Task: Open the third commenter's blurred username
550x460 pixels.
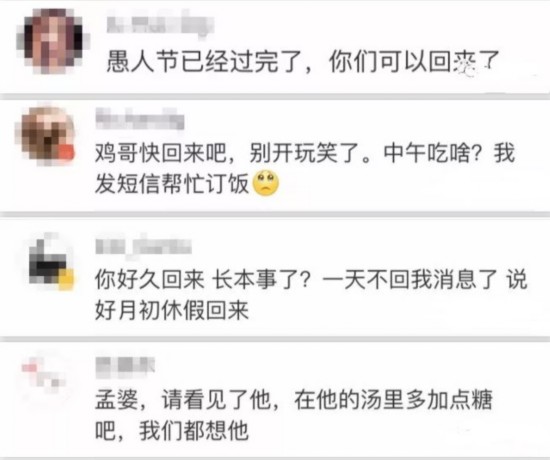Action: click(143, 245)
